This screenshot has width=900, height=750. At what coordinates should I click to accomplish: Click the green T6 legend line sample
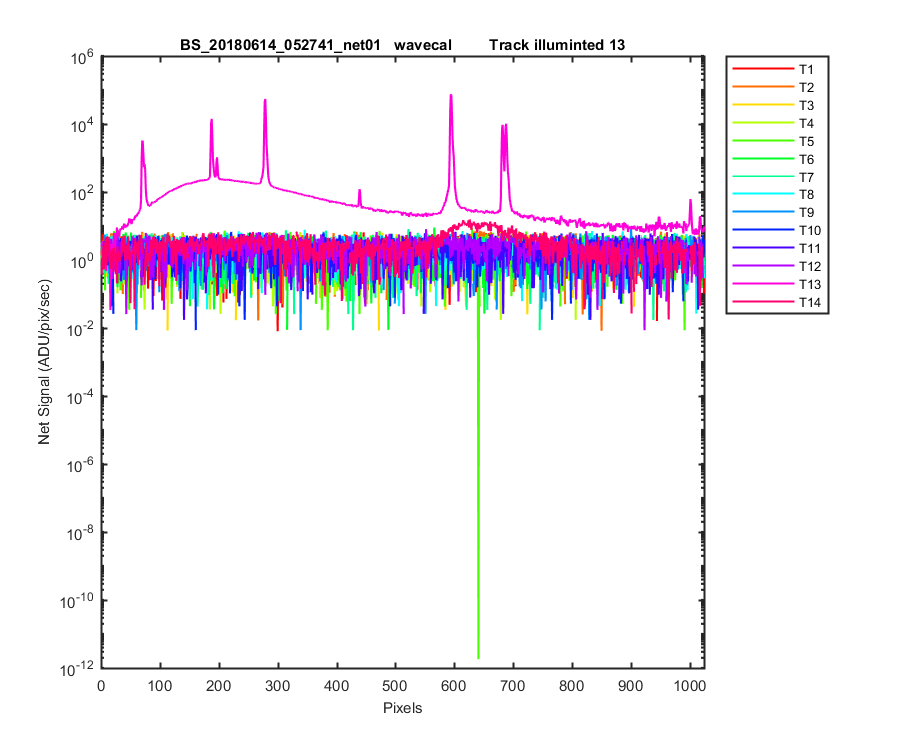pos(763,158)
